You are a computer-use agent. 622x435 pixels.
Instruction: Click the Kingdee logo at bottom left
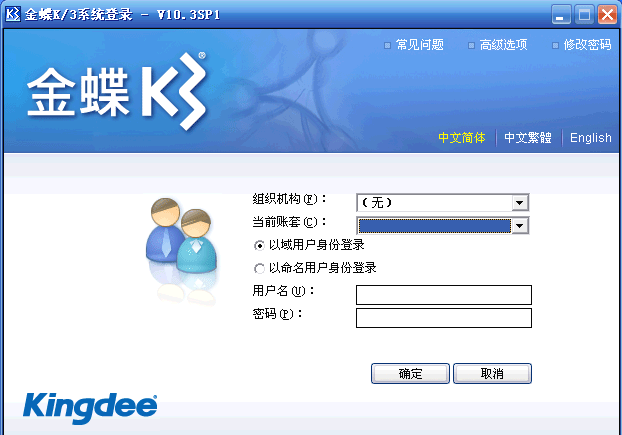[90, 408]
